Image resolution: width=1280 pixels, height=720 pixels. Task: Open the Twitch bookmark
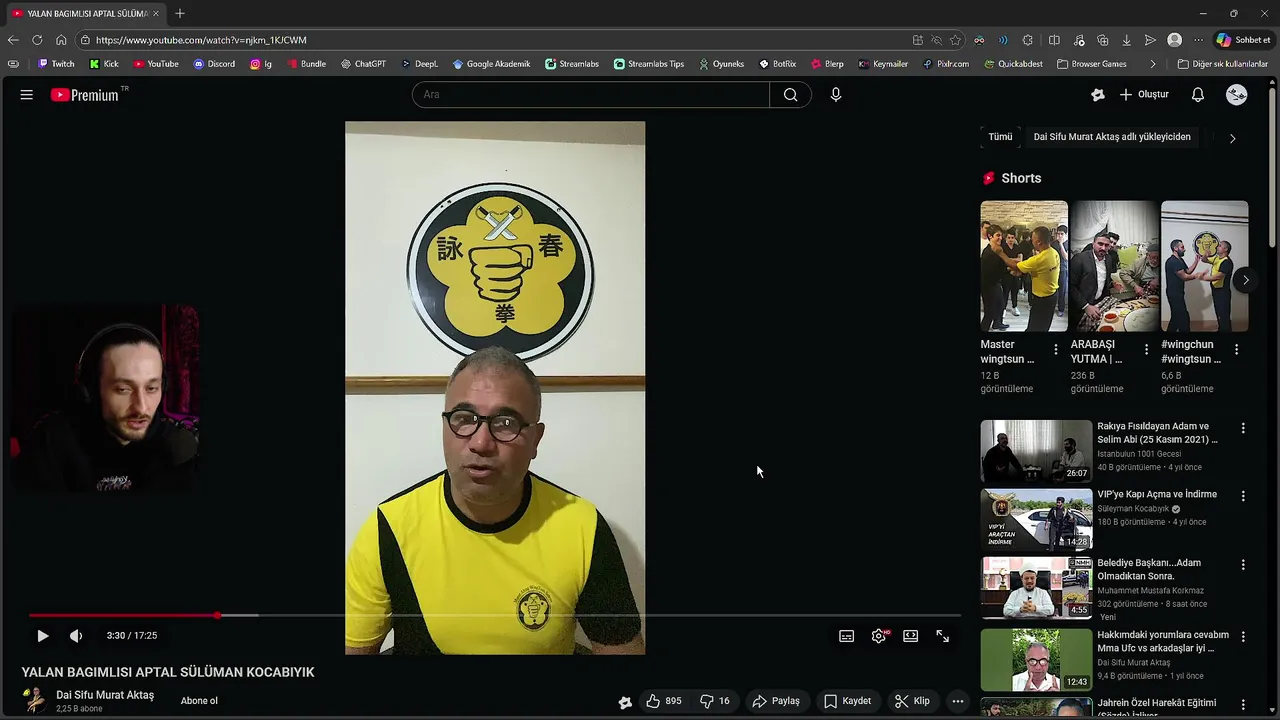pos(56,64)
